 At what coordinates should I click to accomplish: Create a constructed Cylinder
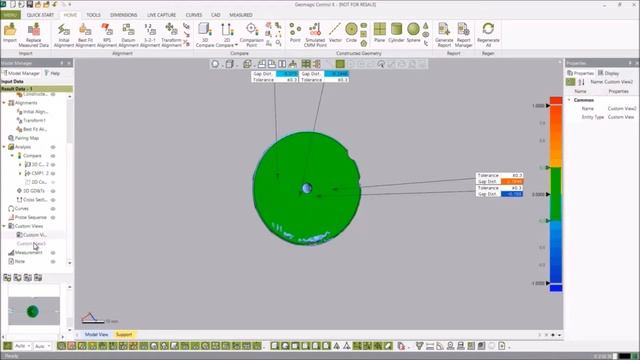pos(396,33)
